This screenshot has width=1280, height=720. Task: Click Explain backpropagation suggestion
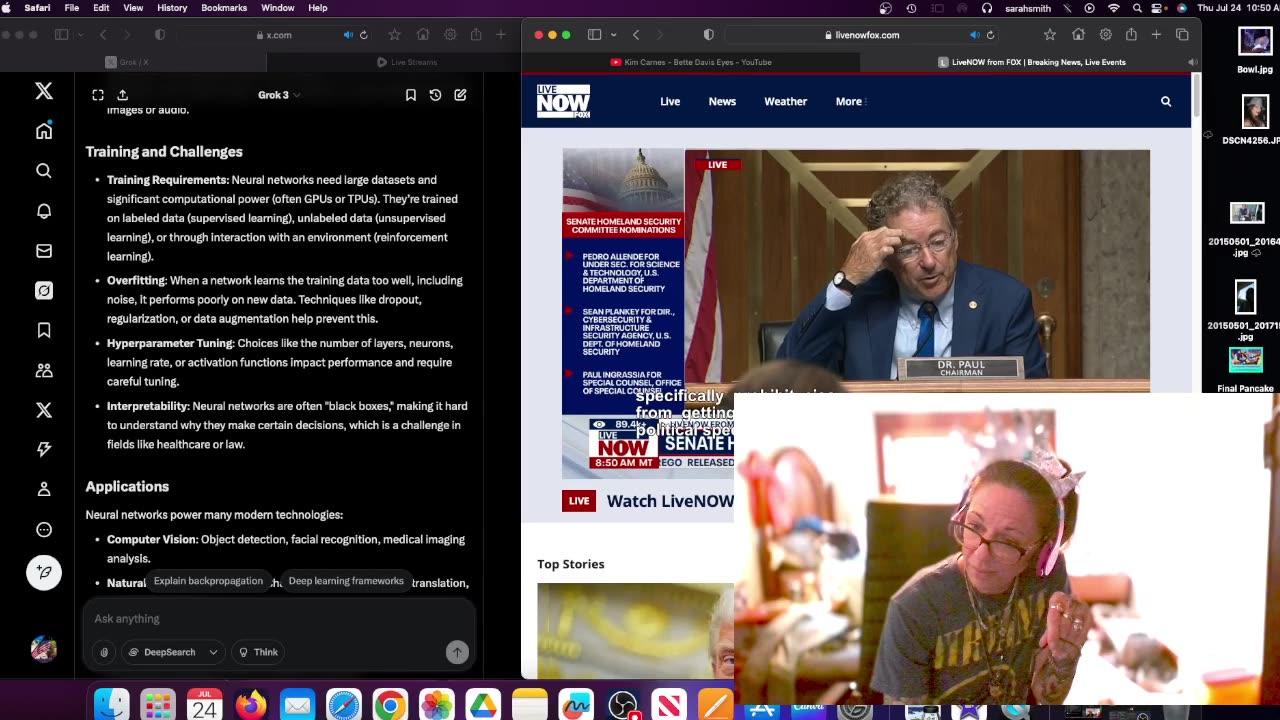click(x=208, y=581)
